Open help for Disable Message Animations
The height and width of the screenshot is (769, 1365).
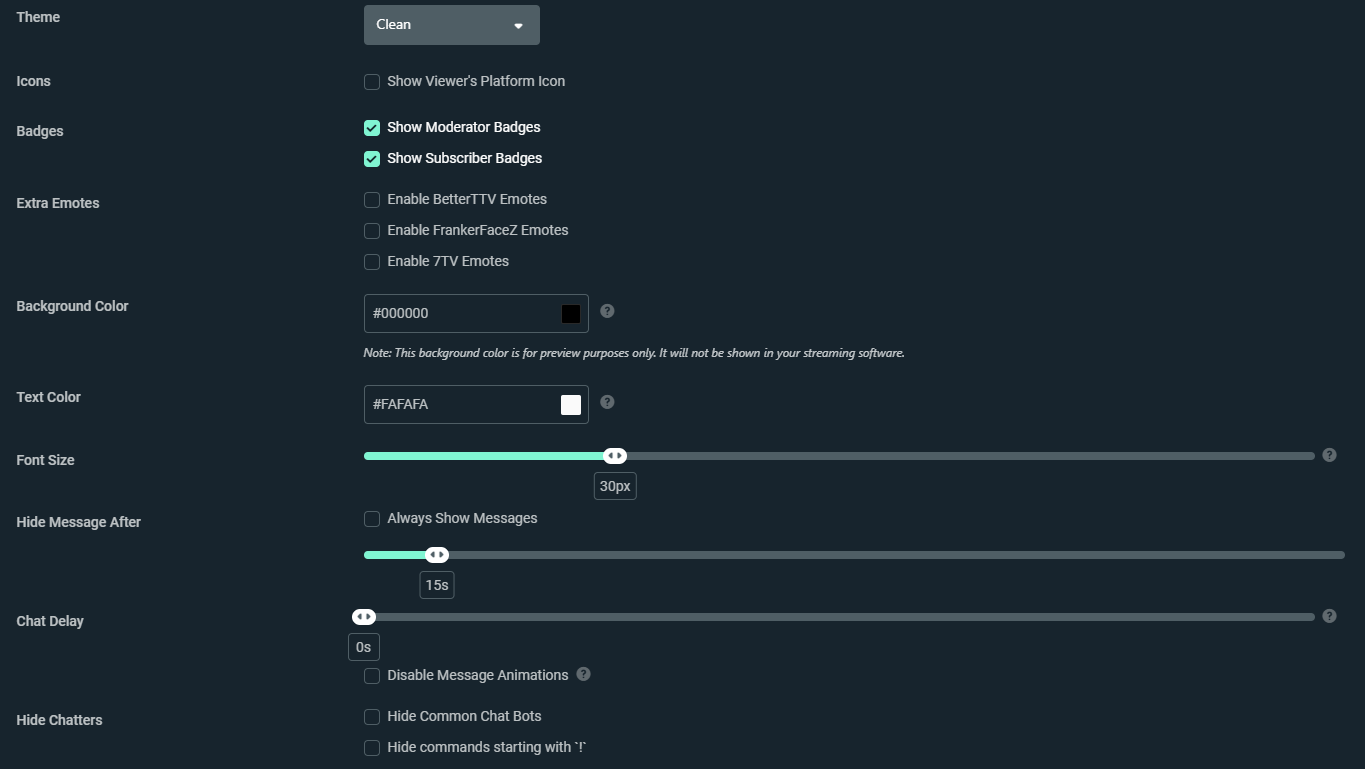583,675
